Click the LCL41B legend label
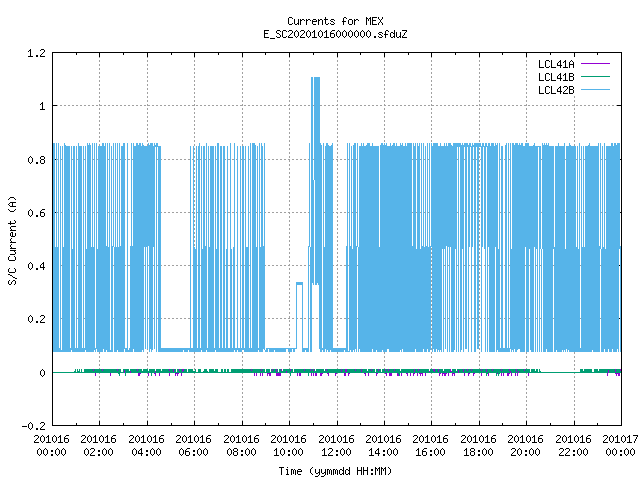640x480 pixels. tap(556, 77)
